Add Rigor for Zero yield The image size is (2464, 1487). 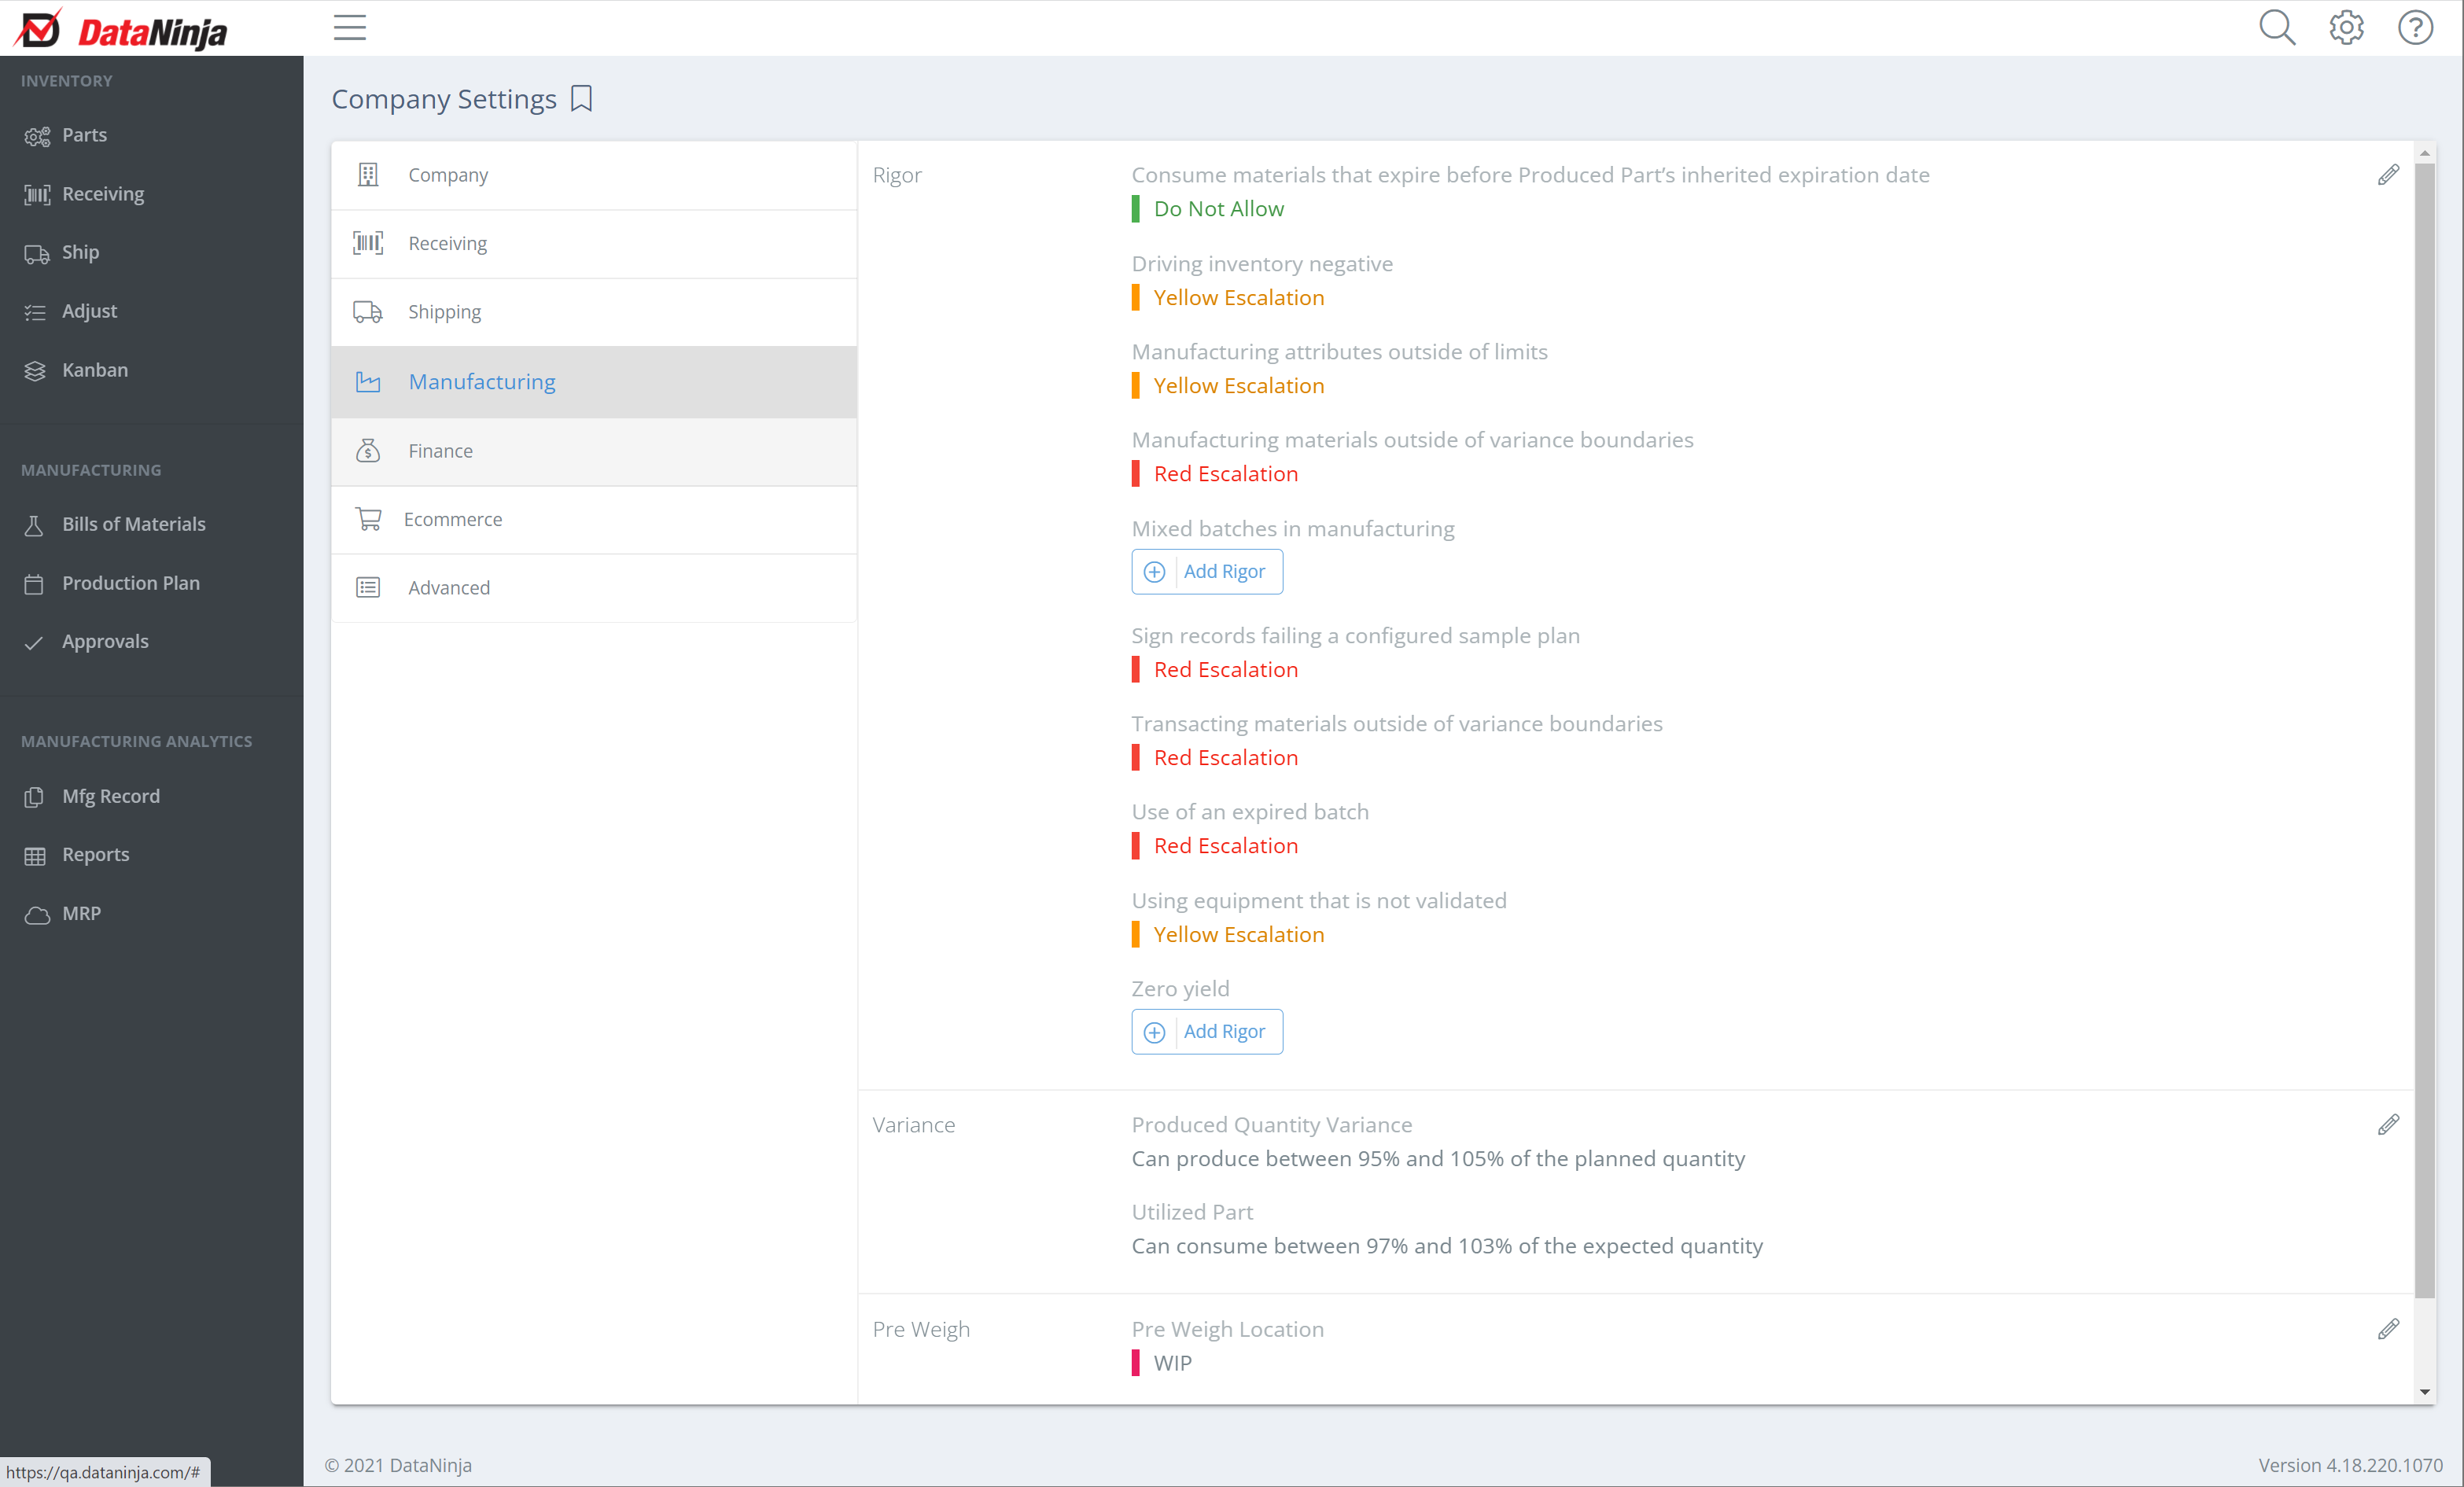[x=1206, y=1031]
